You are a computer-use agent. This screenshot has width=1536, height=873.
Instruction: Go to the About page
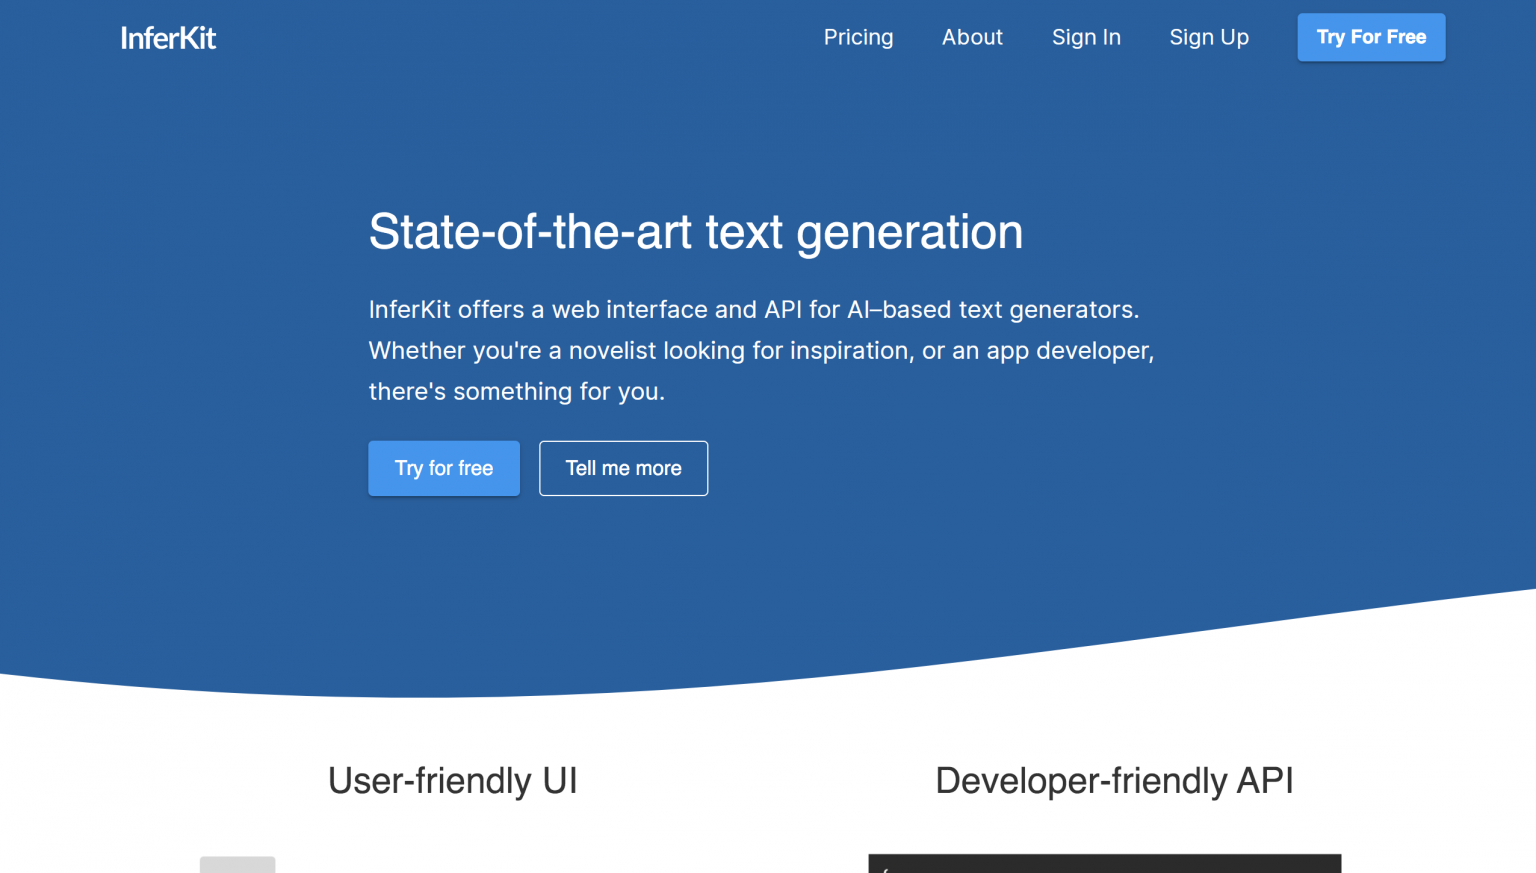click(972, 37)
